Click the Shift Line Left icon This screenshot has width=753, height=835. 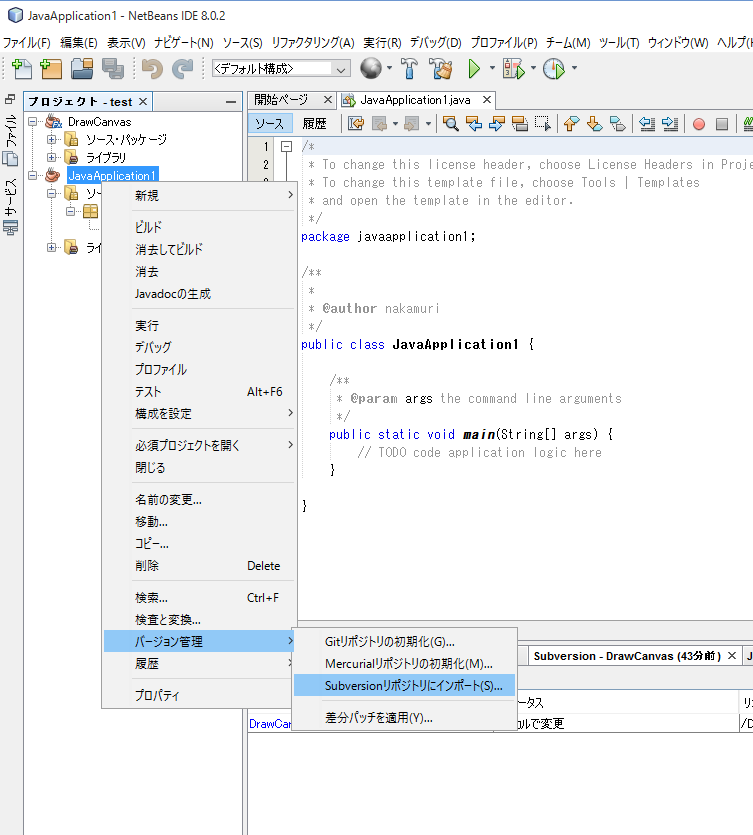point(646,124)
